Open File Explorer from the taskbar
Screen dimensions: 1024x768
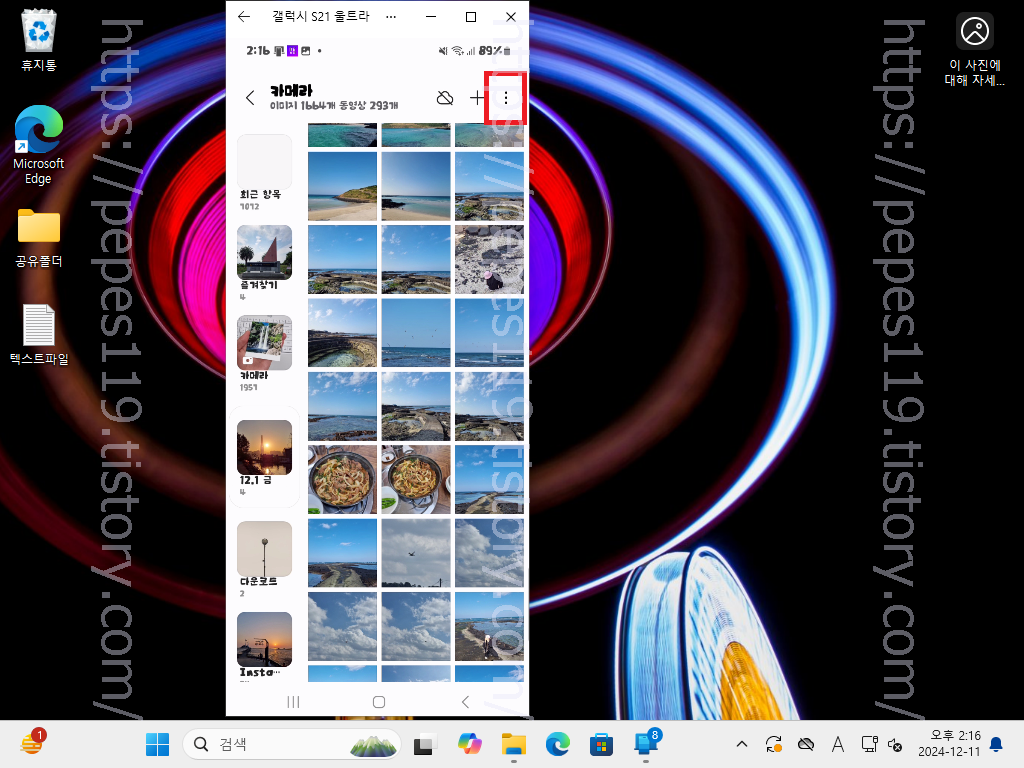pyautogui.click(x=514, y=744)
